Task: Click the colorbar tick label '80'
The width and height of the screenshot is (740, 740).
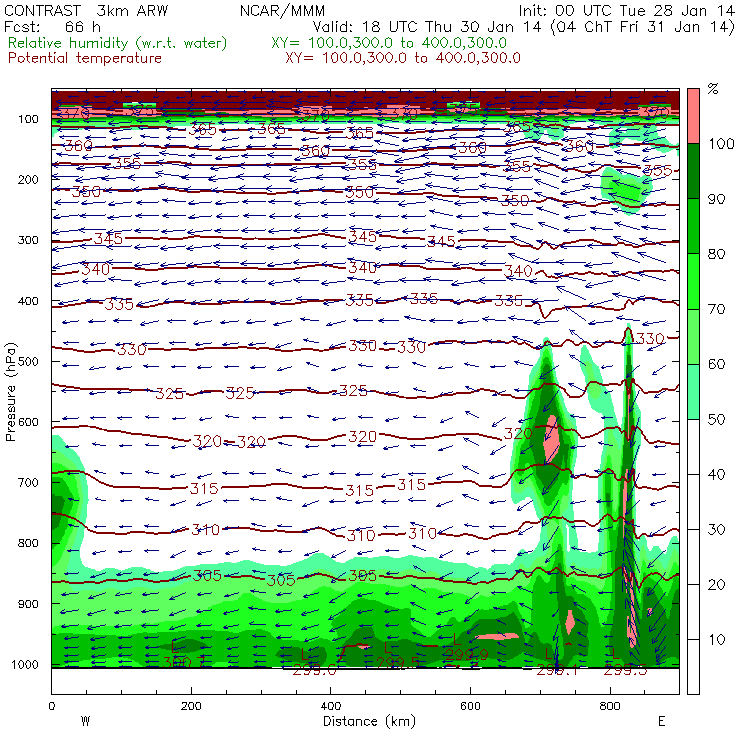Action: pos(717,254)
